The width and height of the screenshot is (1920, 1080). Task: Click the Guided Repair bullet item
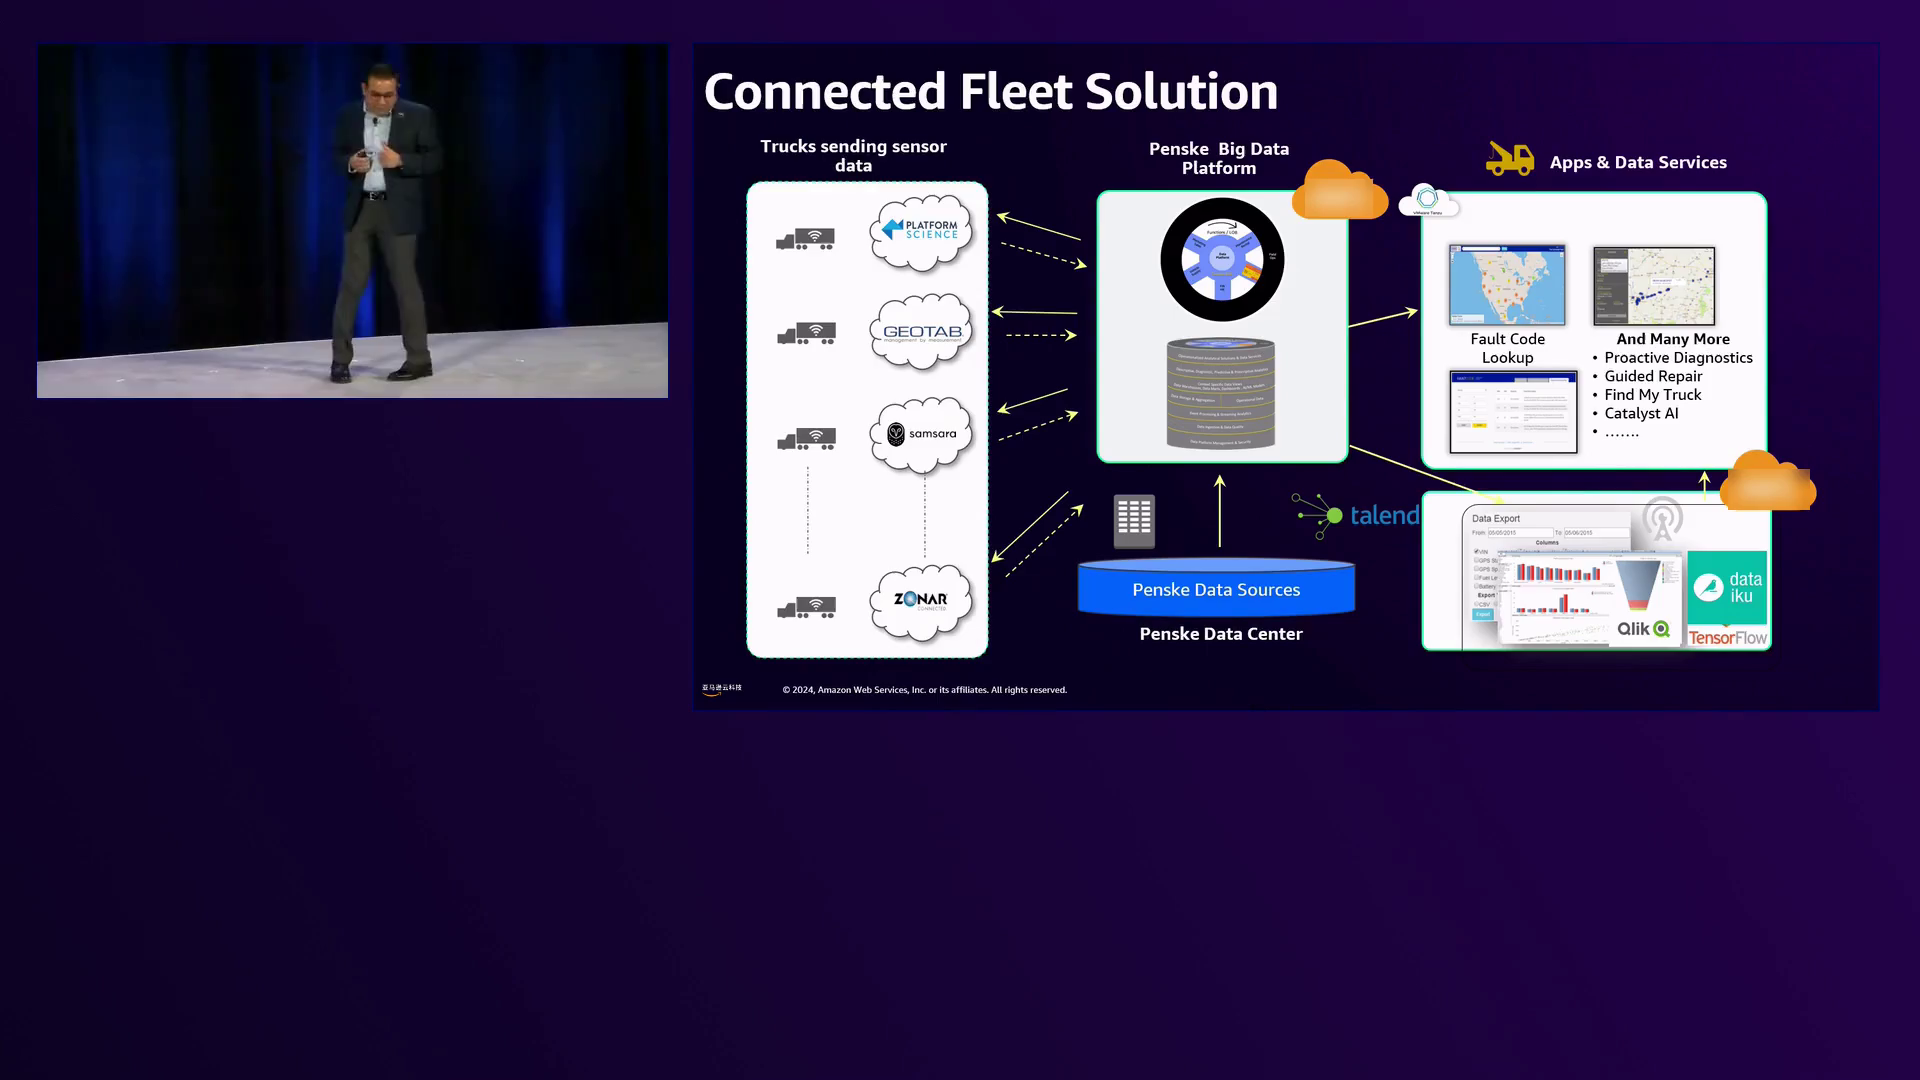(1652, 376)
